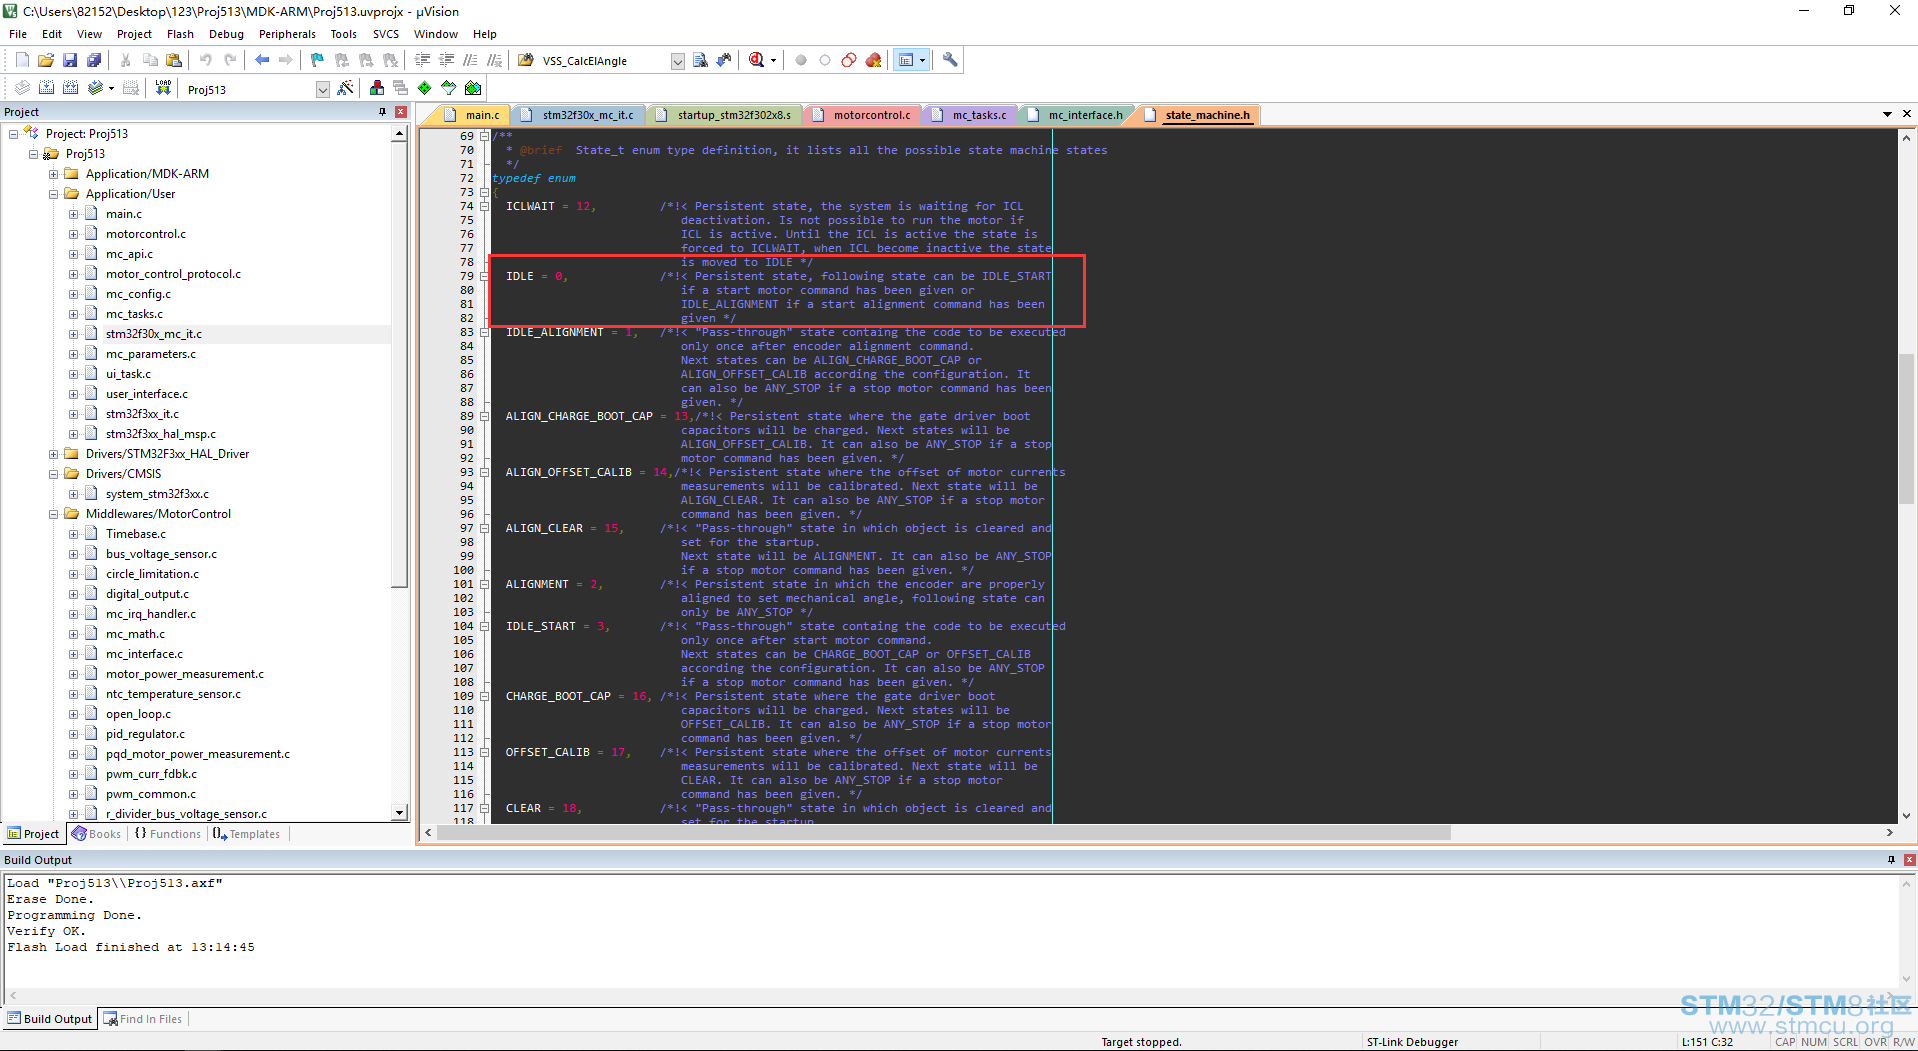Open the Debug menu
The width and height of the screenshot is (1918, 1051).
(226, 34)
